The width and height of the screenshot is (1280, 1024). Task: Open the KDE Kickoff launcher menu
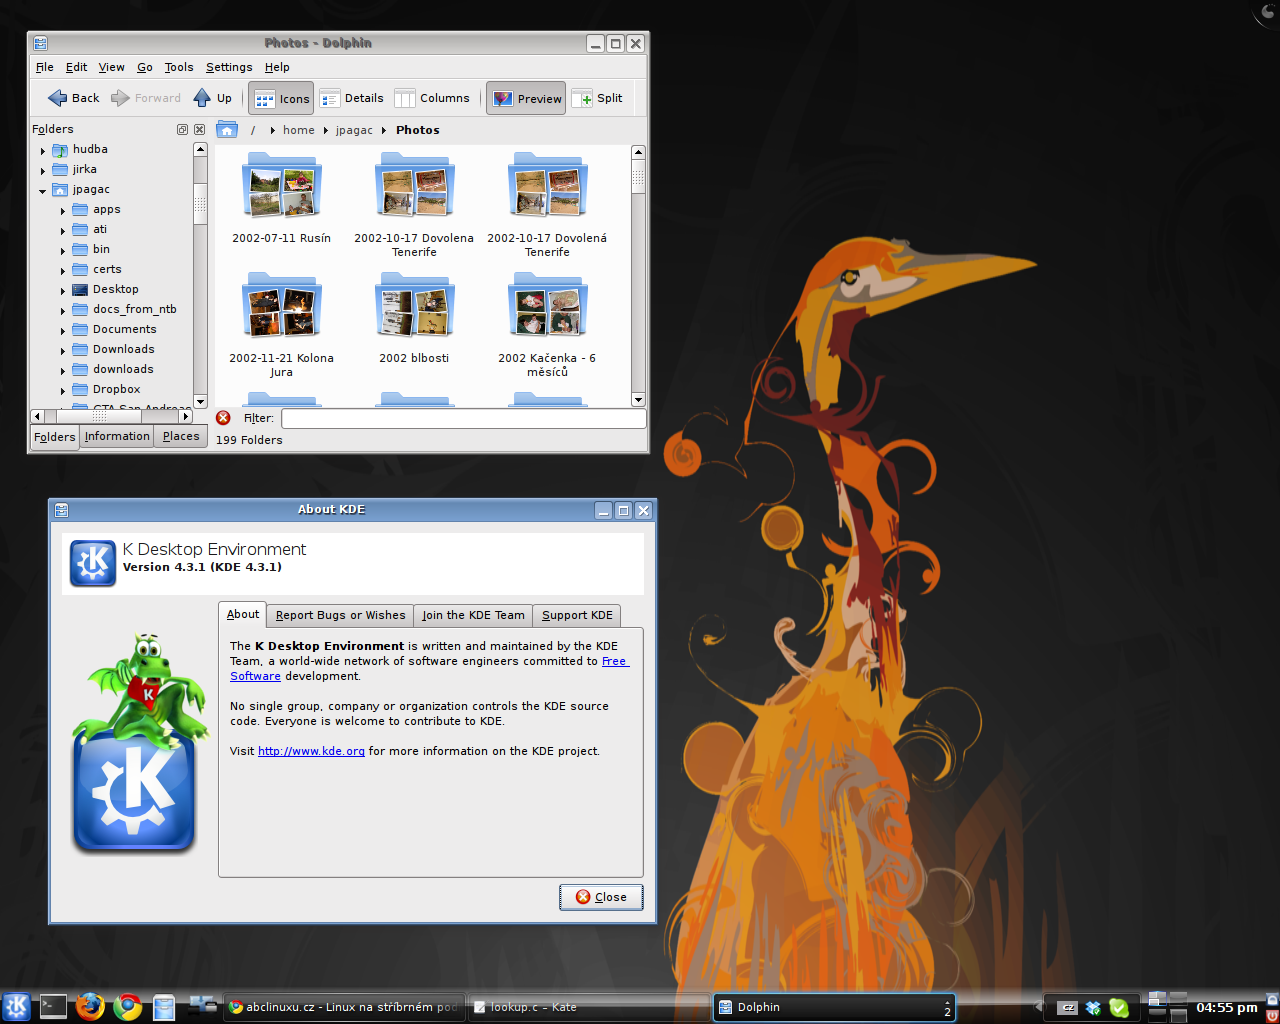(x=16, y=1006)
